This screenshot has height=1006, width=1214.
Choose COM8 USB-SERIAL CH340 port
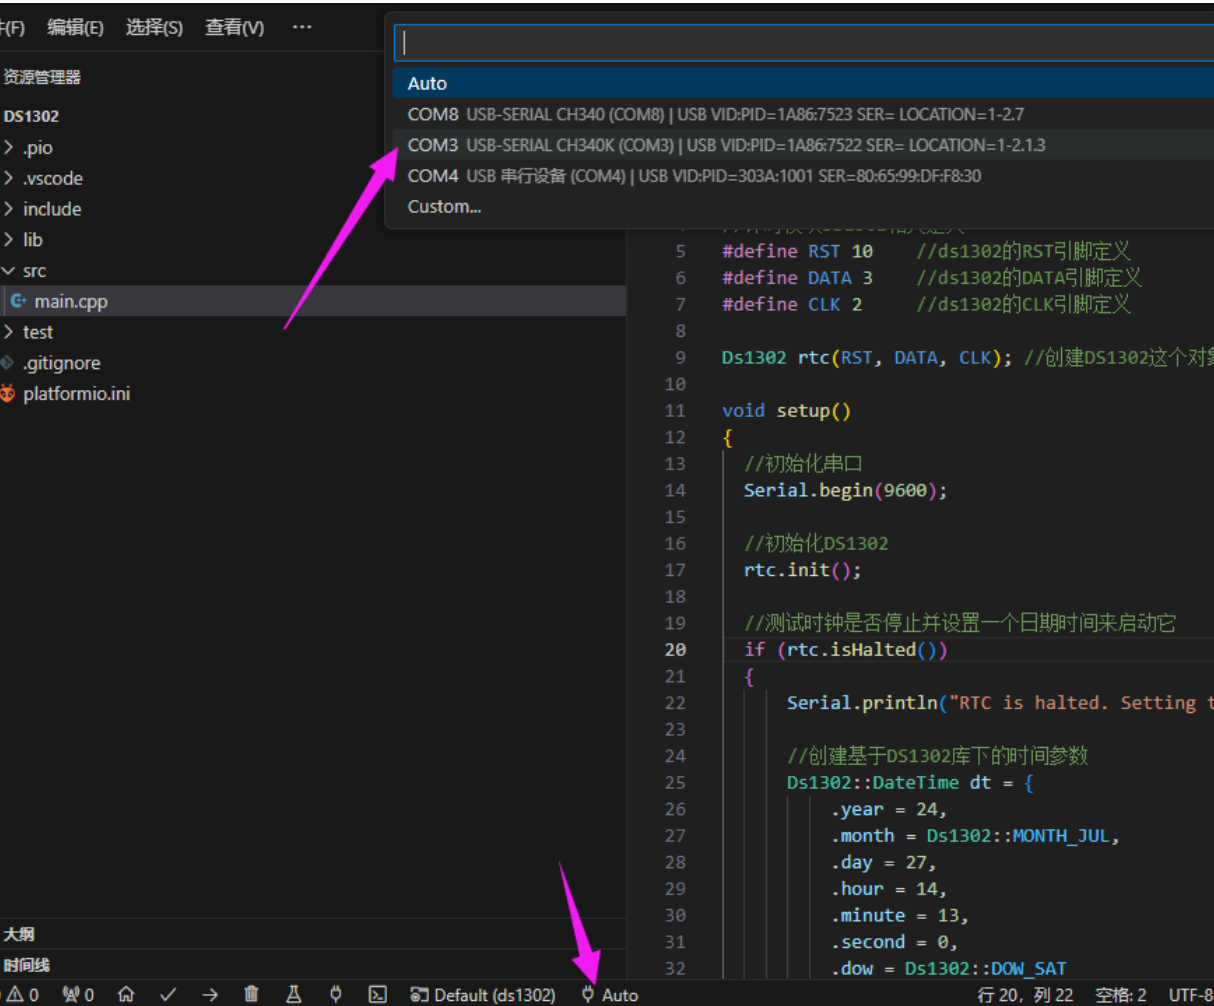[803, 114]
